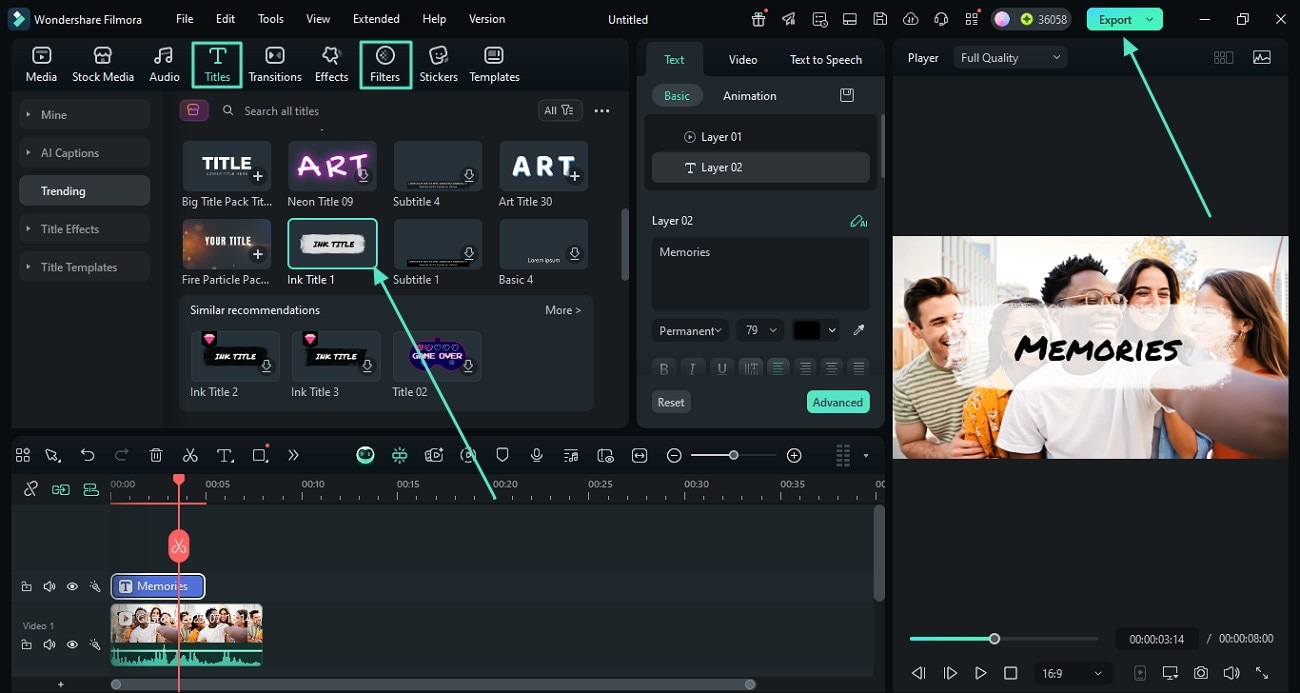Click the marker shield icon
Viewport: 1300px width, 693px height.
503,455
